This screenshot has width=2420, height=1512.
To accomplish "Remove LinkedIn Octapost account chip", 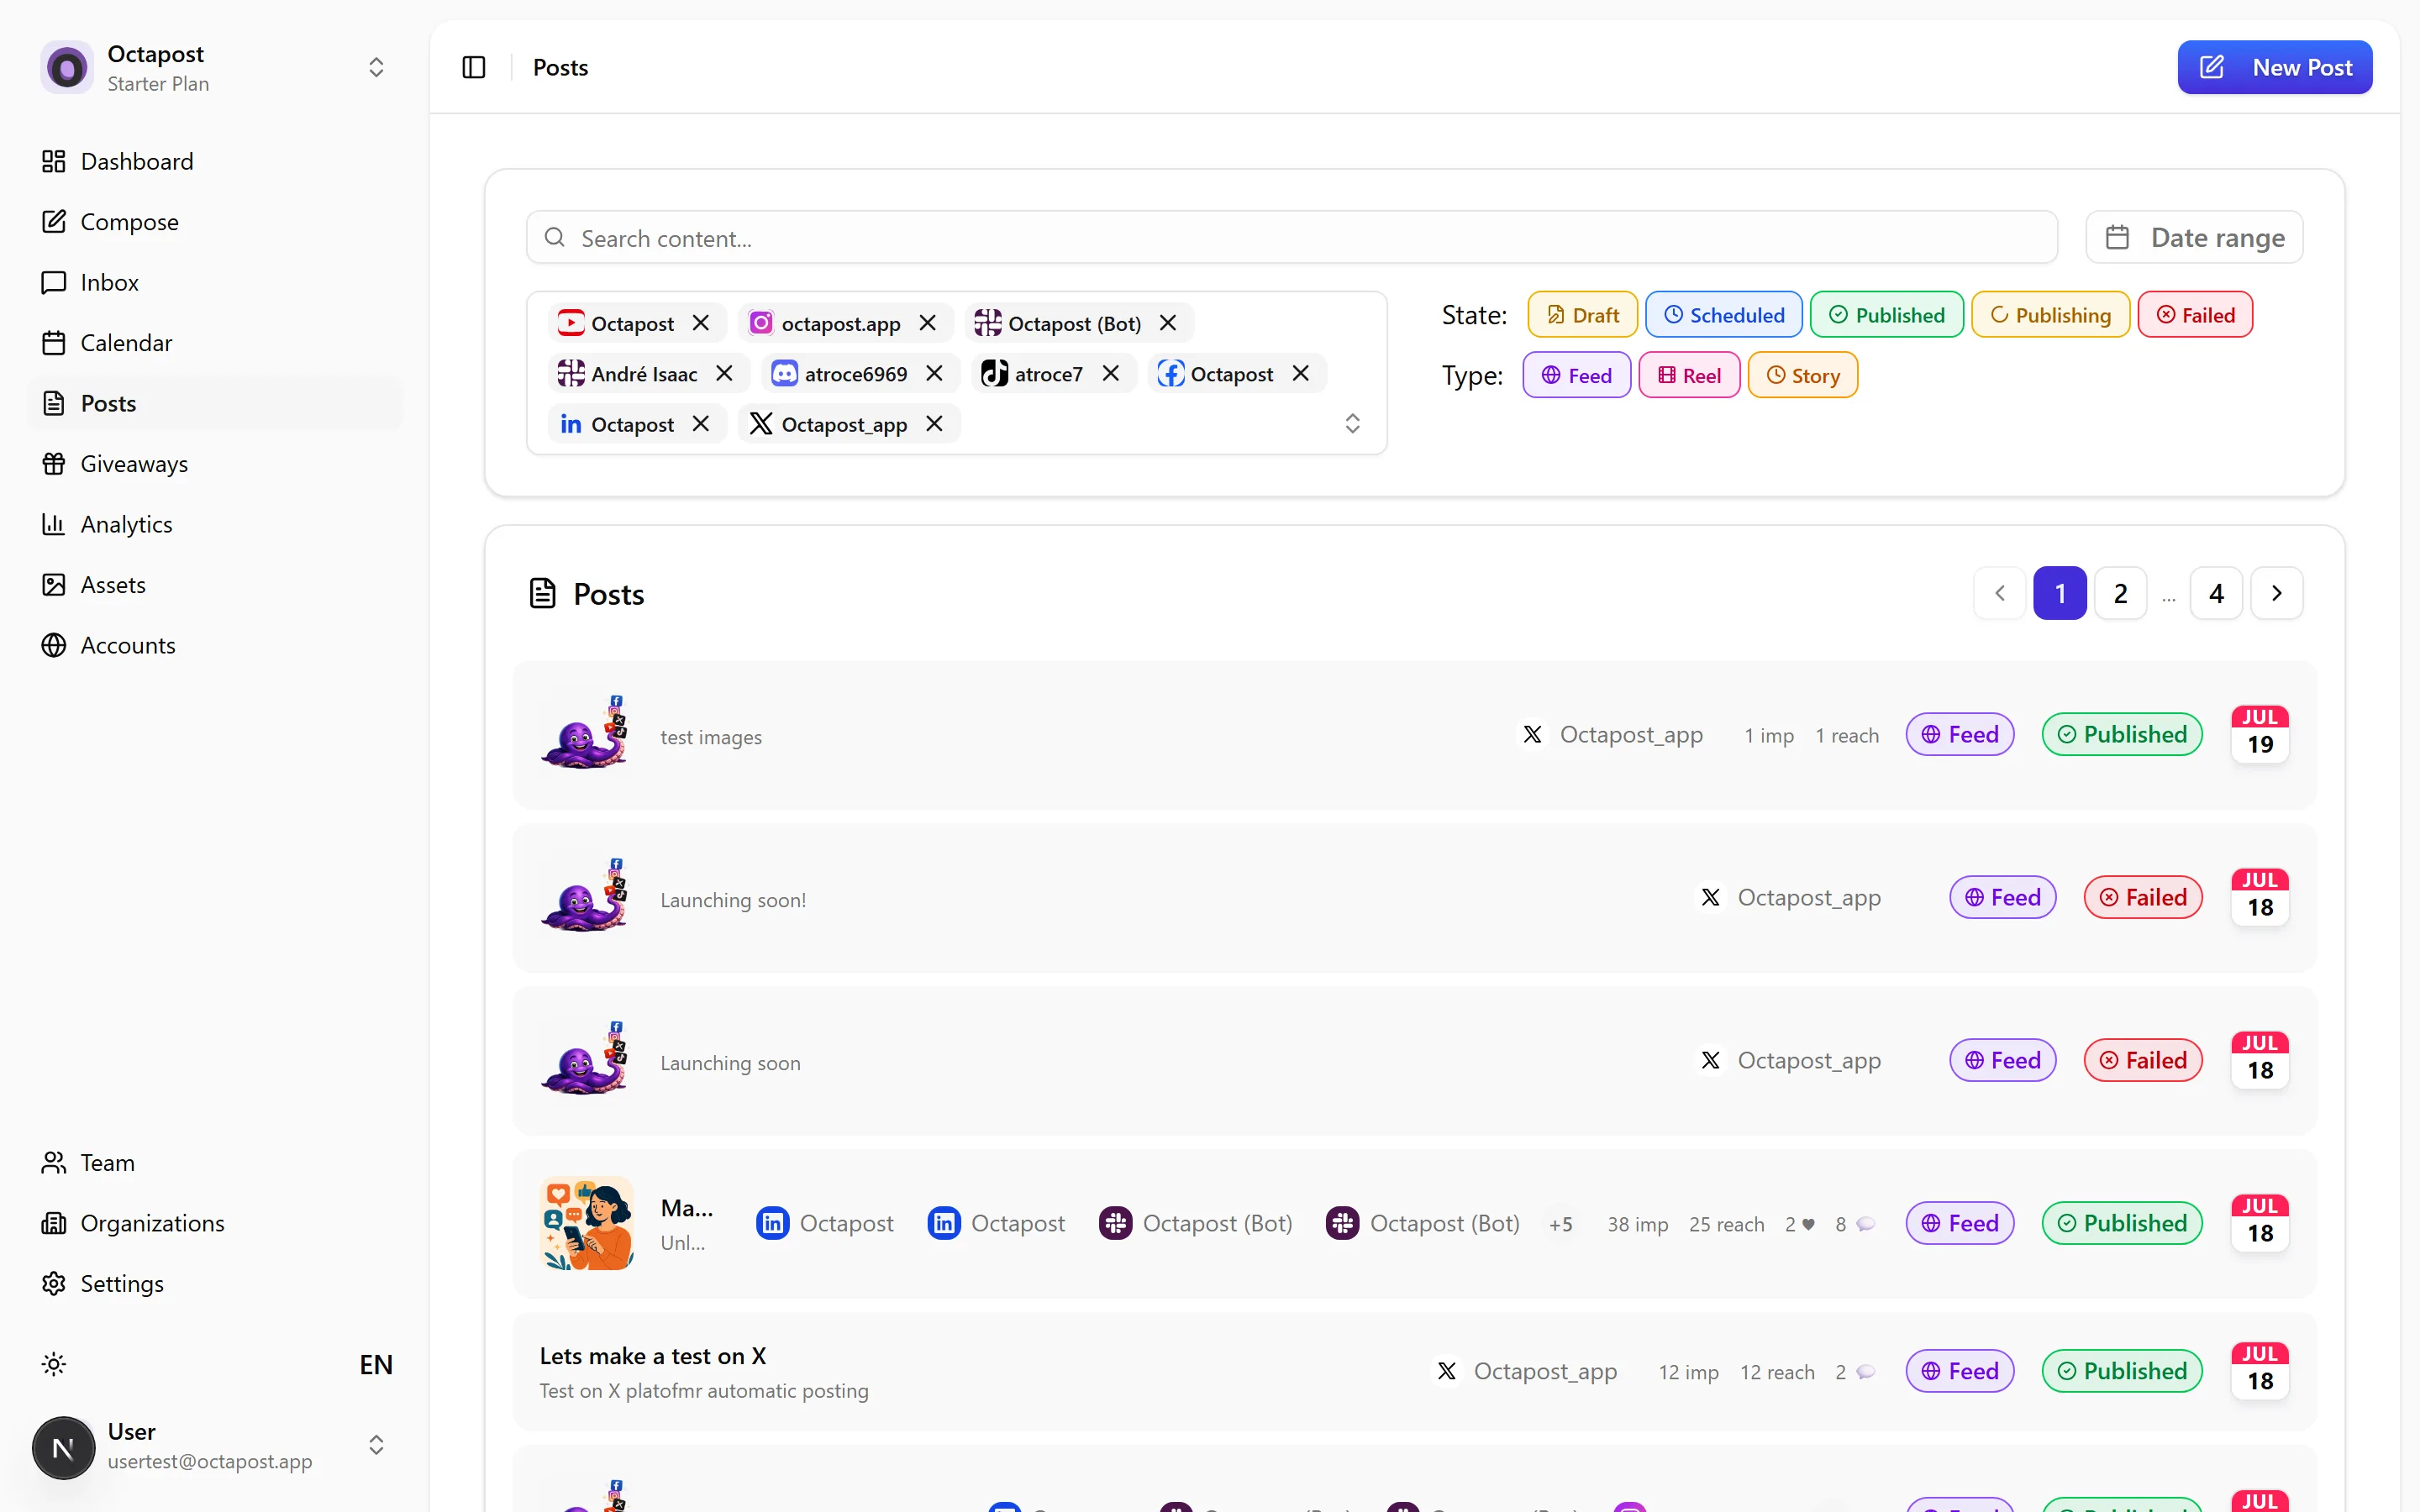I will pyautogui.click(x=701, y=424).
